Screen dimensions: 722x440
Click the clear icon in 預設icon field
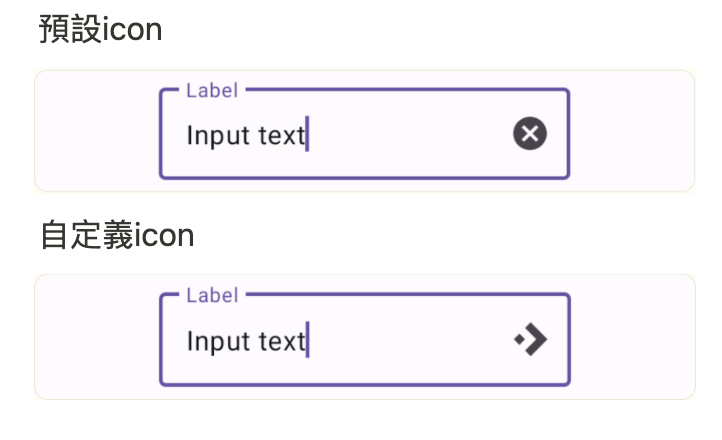[x=530, y=134]
